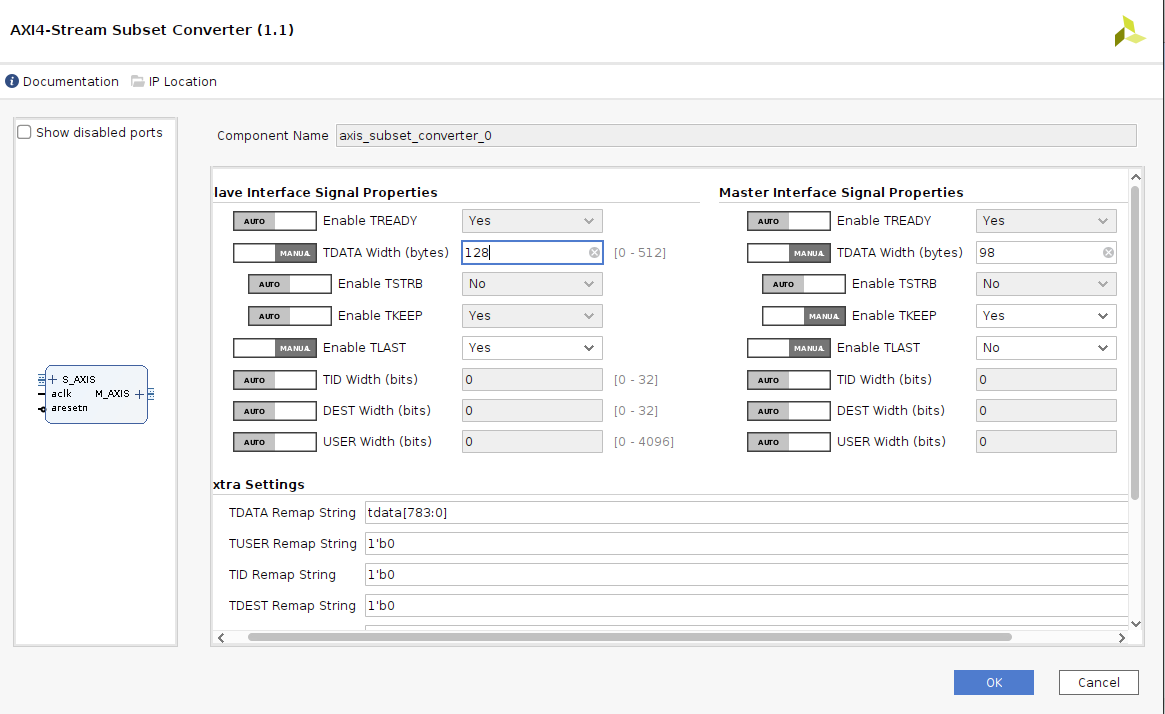Click the Component Name field
This screenshot has height=714, width=1165.
point(736,135)
